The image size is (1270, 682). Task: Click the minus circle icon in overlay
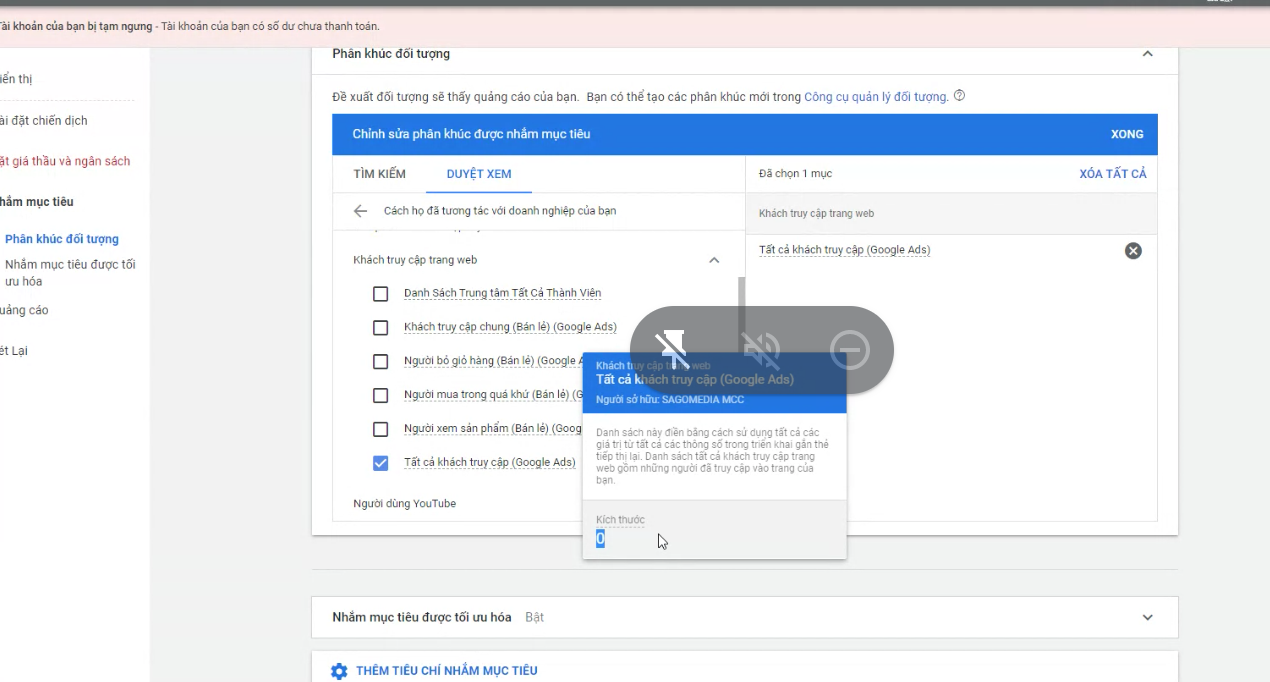coord(850,349)
